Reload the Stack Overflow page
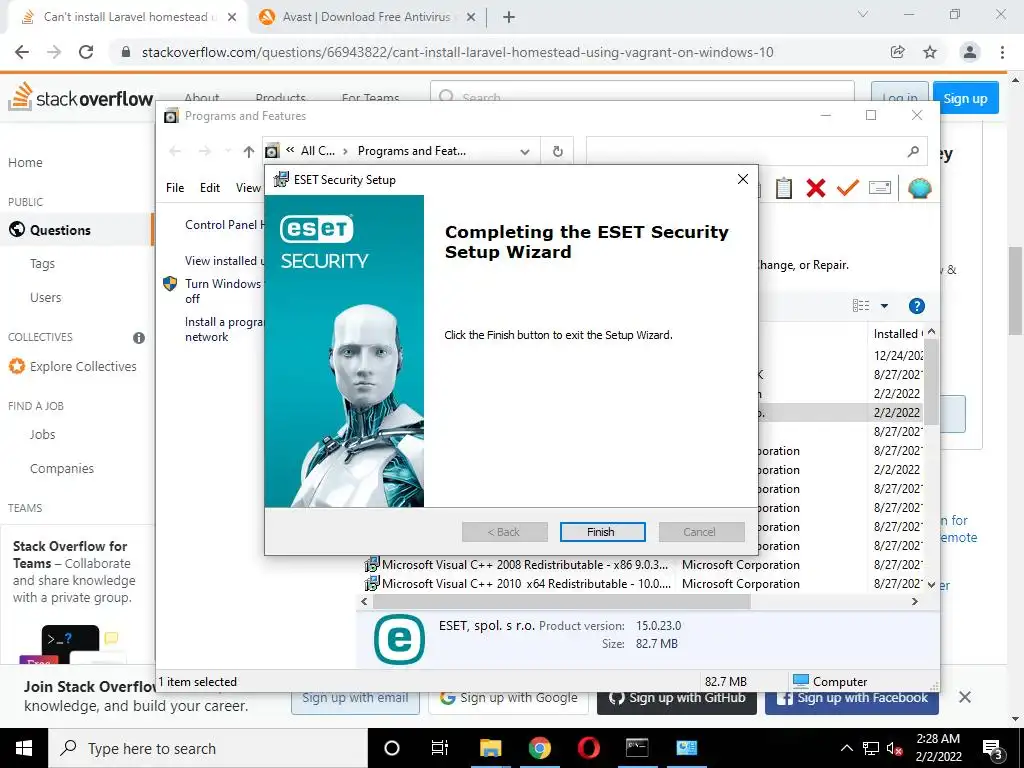 [86, 52]
